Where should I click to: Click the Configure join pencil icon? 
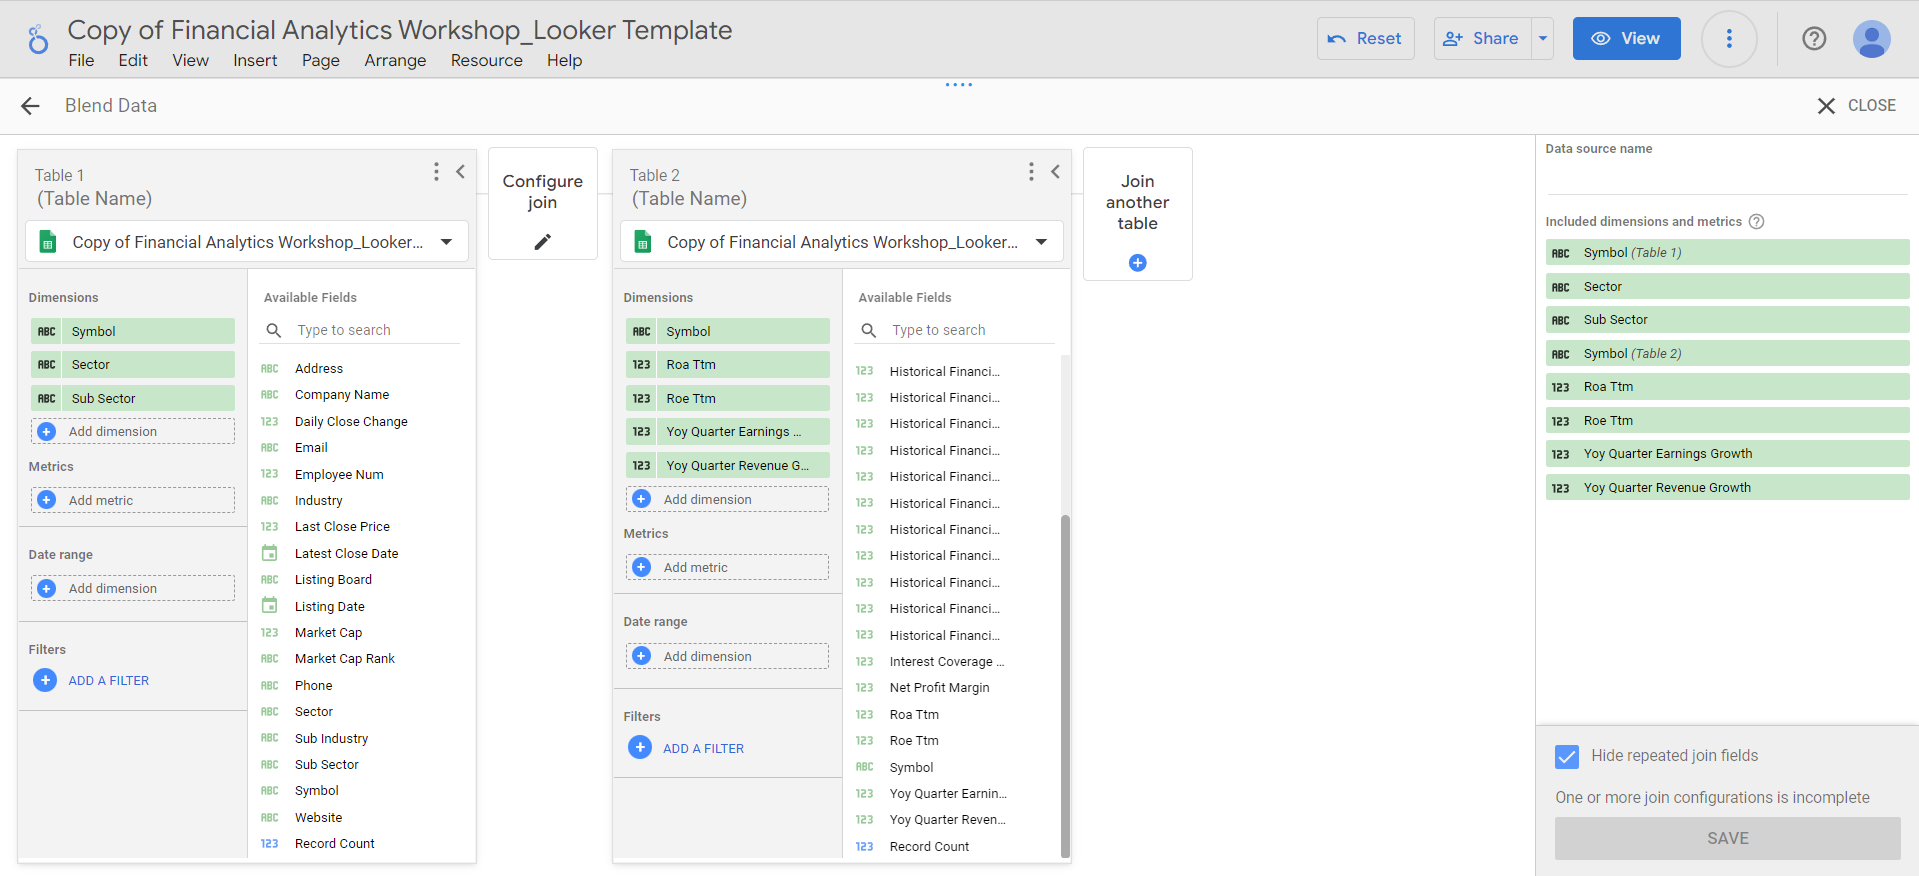tap(542, 242)
